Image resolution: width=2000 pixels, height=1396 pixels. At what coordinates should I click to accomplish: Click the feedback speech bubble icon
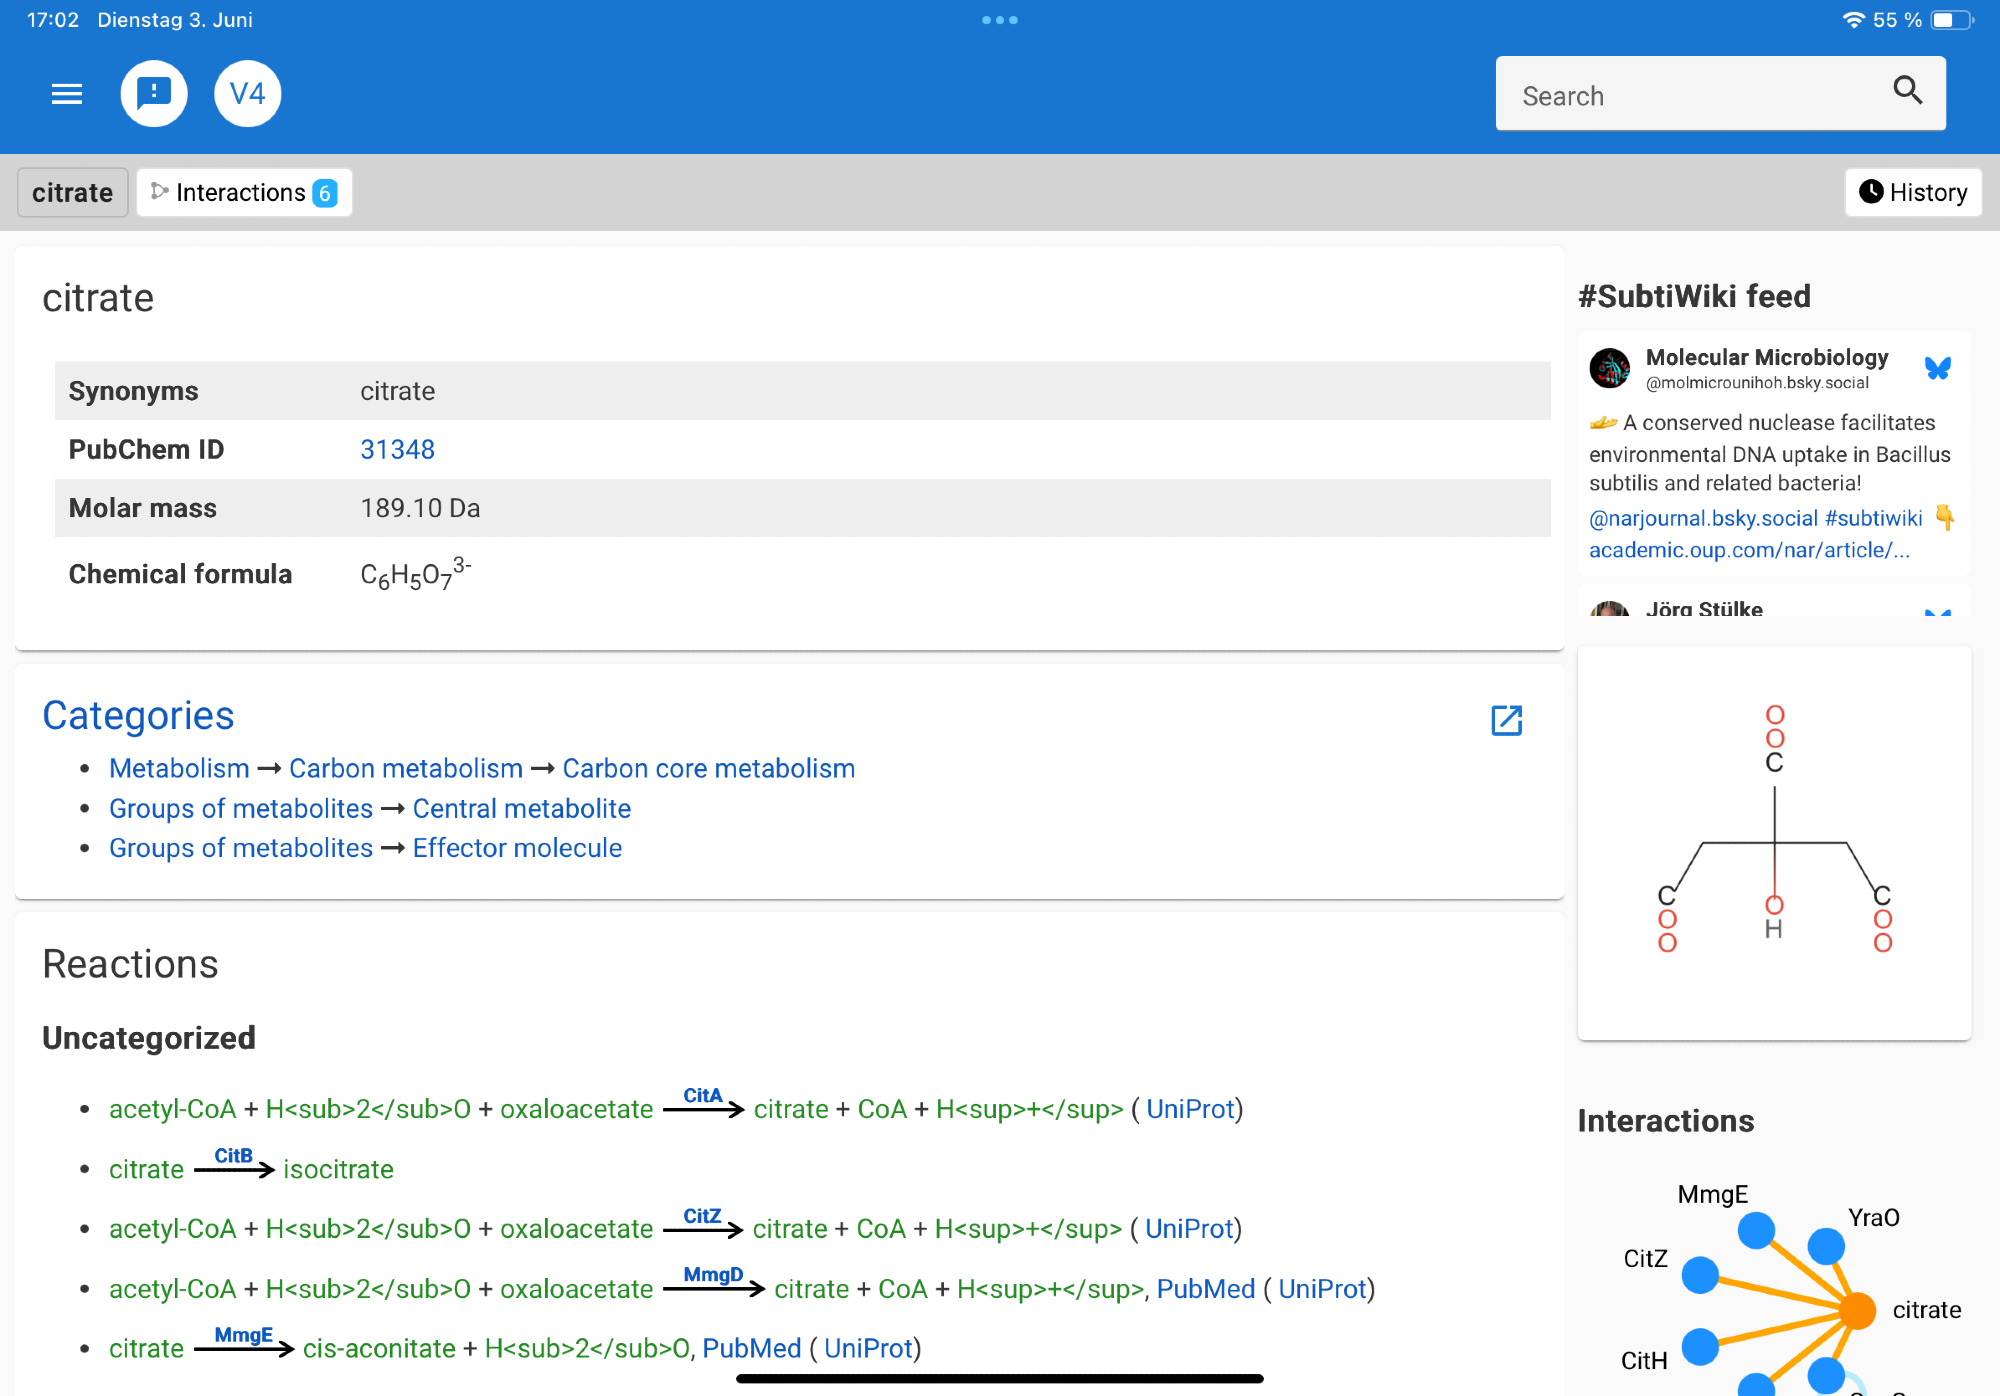click(154, 94)
